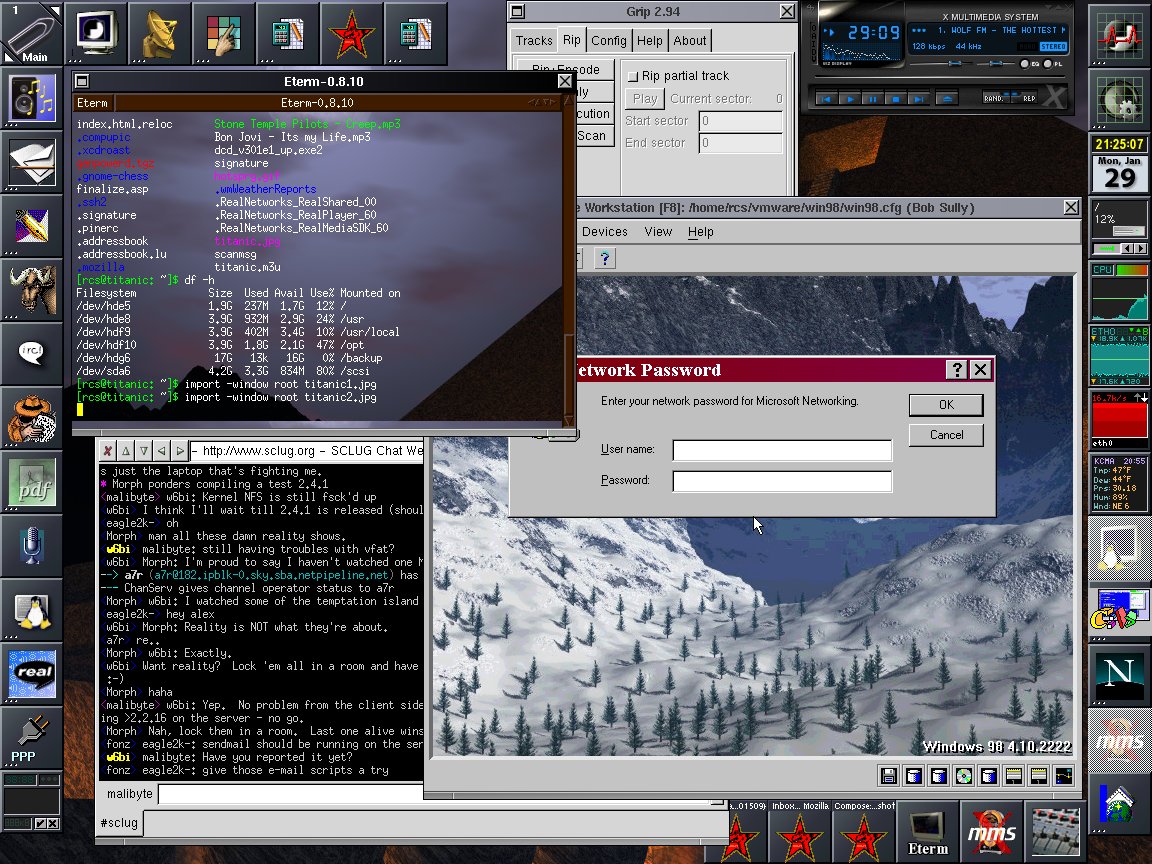Click the CD-ROM status icon in VMware
The height and width of the screenshot is (864, 1152).
[x=964, y=775]
